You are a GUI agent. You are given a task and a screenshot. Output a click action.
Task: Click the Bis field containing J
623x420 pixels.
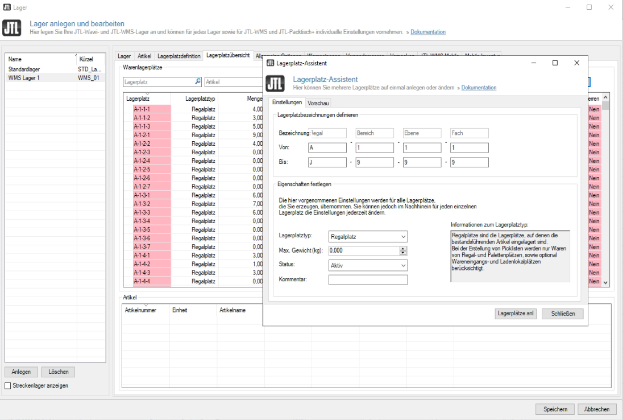(327, 162)
